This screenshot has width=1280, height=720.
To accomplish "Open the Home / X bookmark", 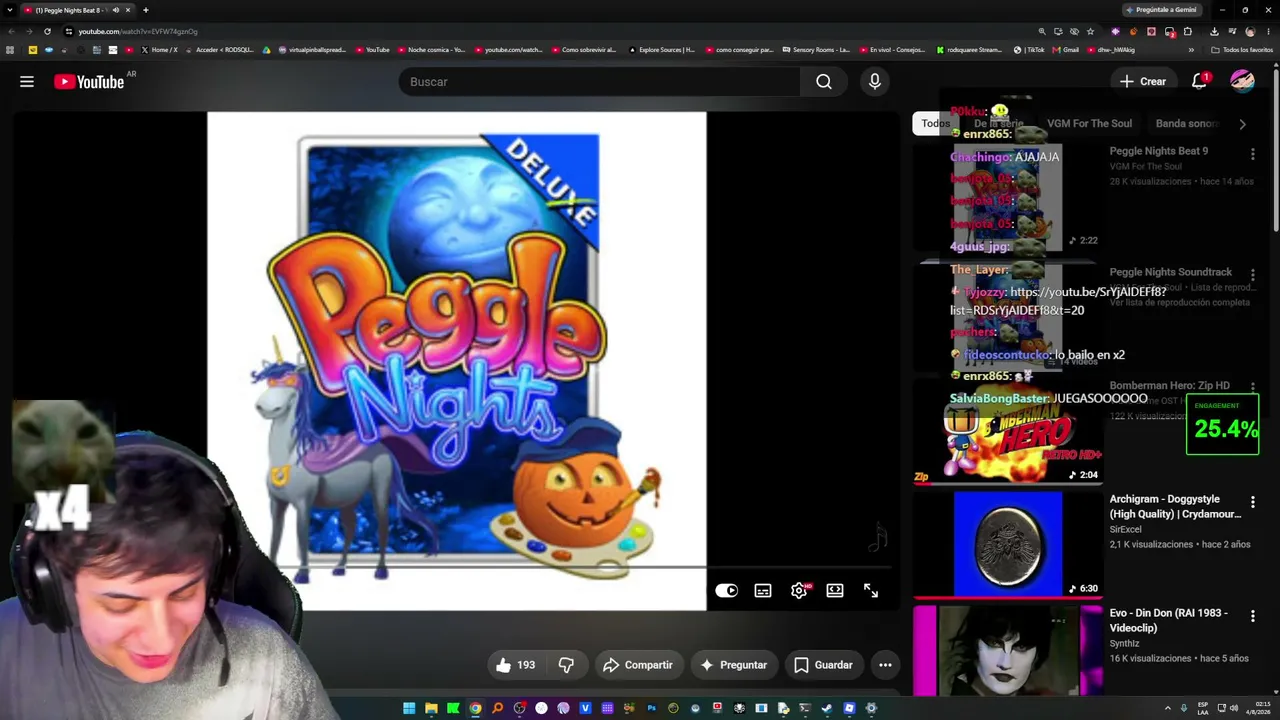I will click(x=159, y=50).
